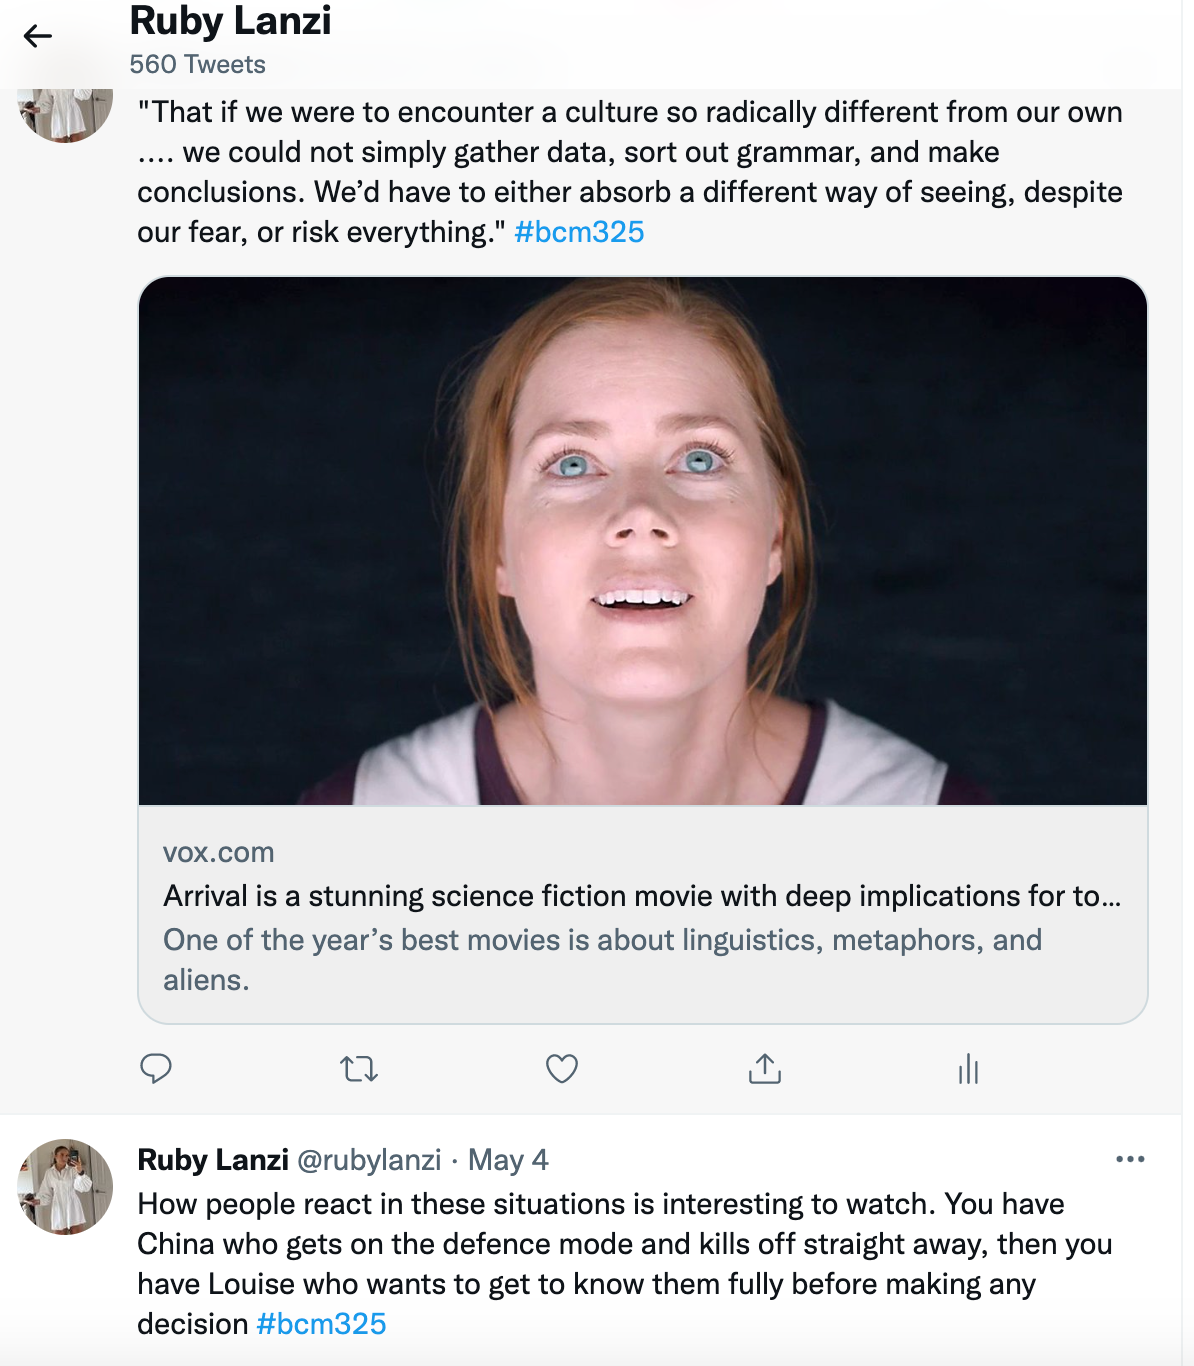Image resolution: width=1194 pixels, height=1366 pixels.
Task: Open Ruby Lanzi's avatar on second tweet
Action: pos(65,1186)
